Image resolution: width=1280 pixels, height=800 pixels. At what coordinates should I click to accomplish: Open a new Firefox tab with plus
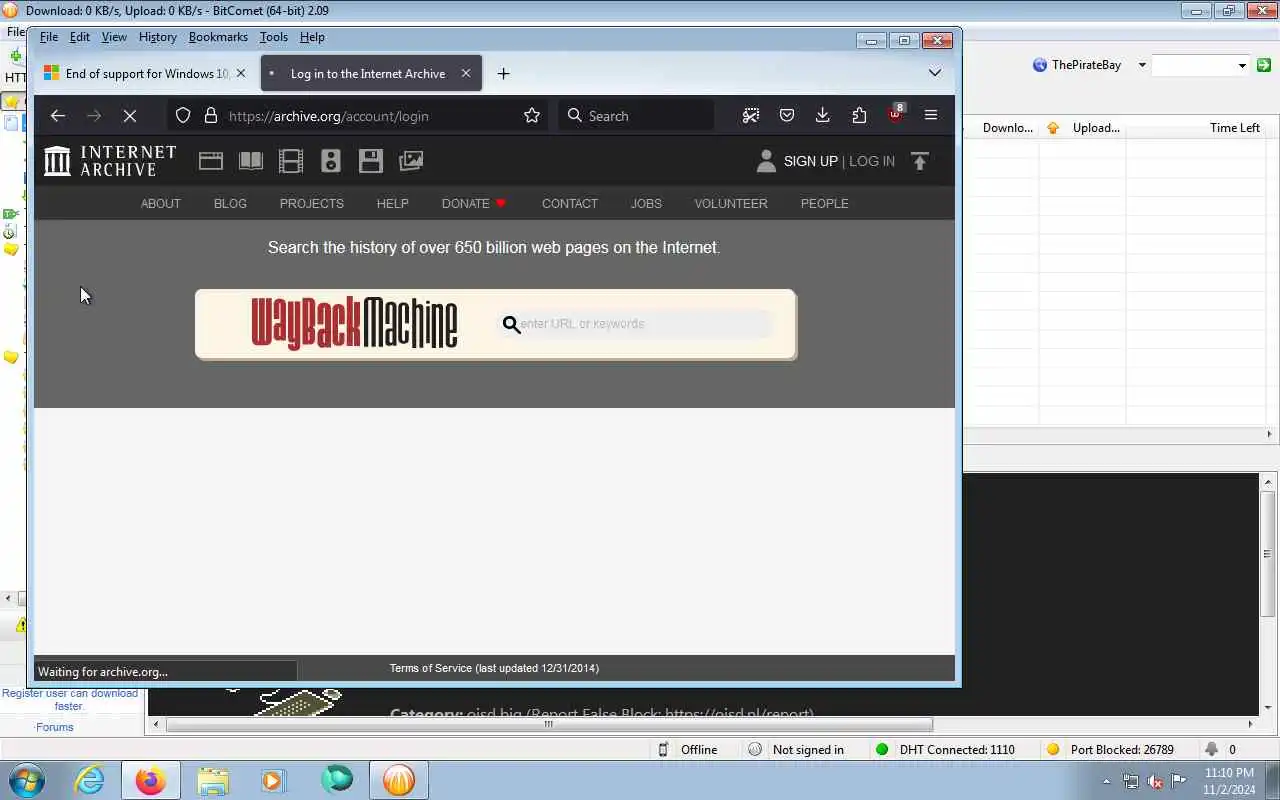(503, 74)
